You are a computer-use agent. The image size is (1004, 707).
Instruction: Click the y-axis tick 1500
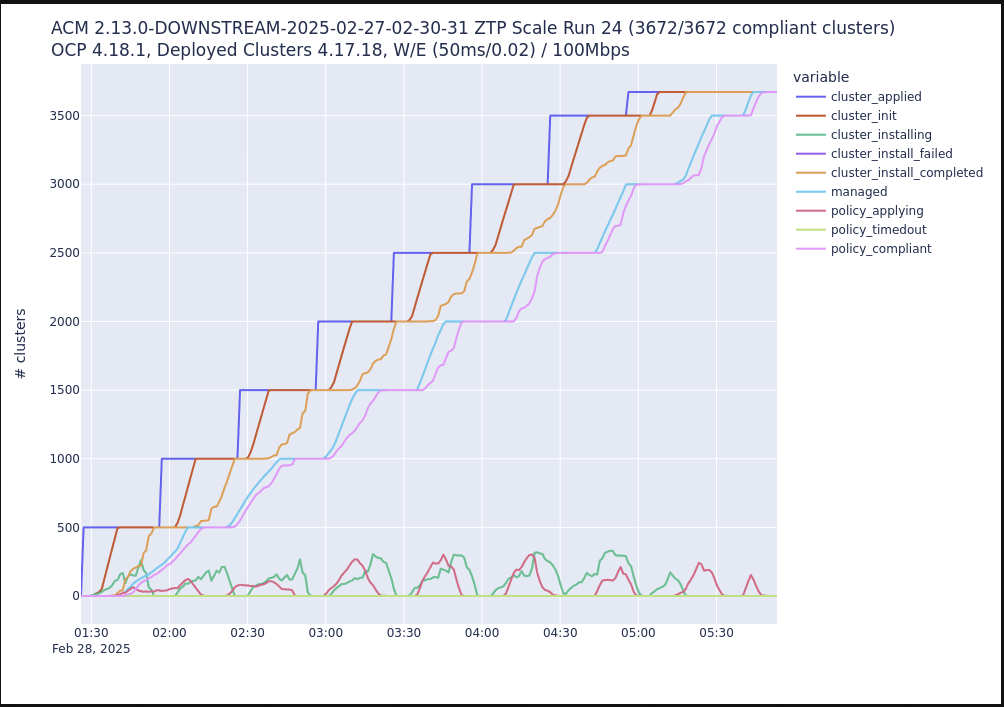click(65, 390)
